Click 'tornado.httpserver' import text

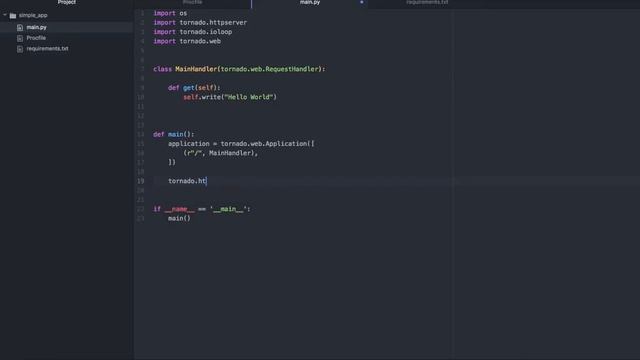coord(213,22)
